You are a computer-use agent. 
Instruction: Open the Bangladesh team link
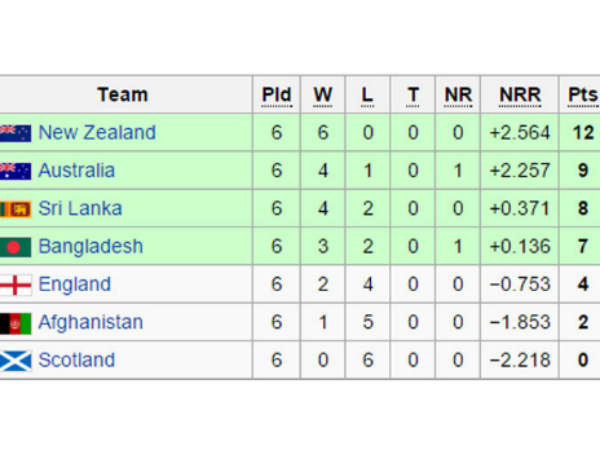coord(90,247)
